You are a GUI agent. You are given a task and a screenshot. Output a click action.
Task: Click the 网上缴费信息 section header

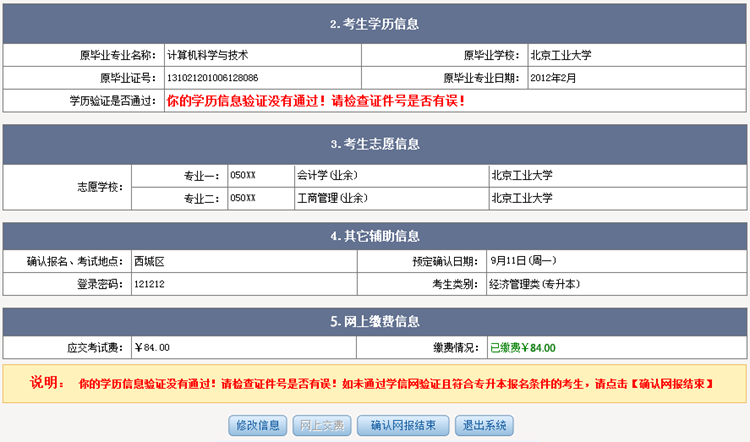coord(374,322)
